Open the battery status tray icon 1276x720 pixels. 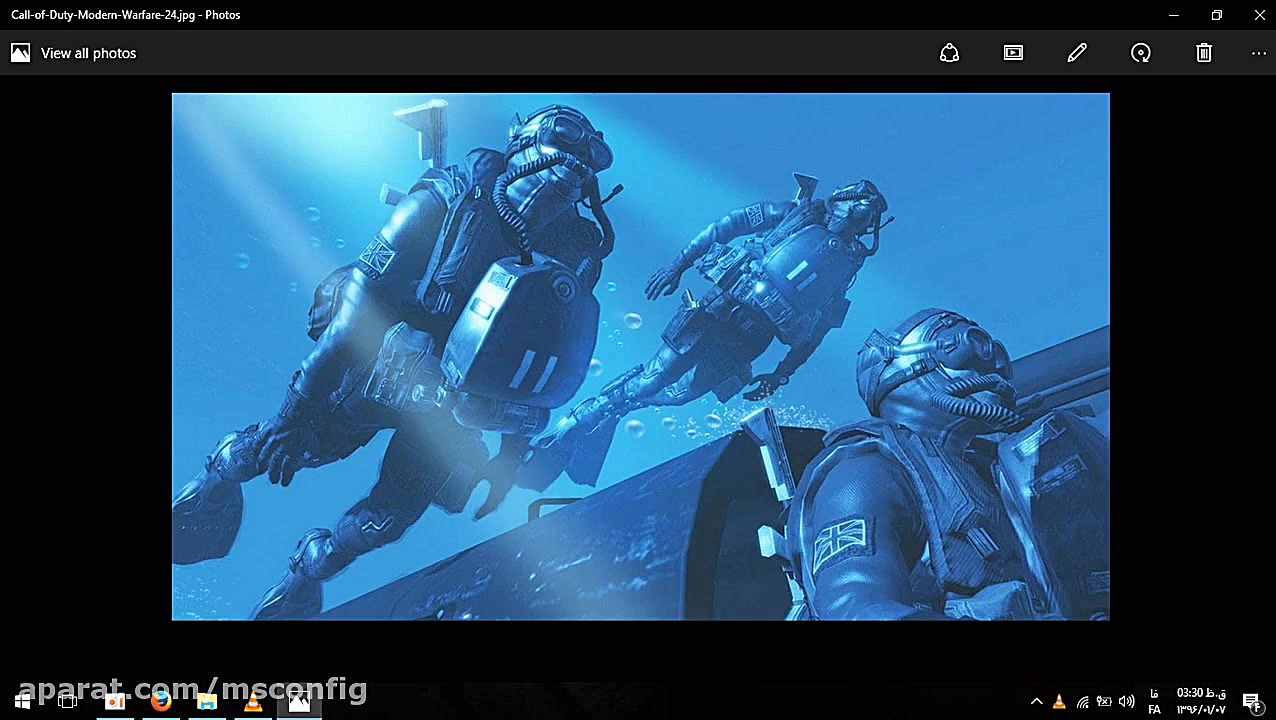1104,702
